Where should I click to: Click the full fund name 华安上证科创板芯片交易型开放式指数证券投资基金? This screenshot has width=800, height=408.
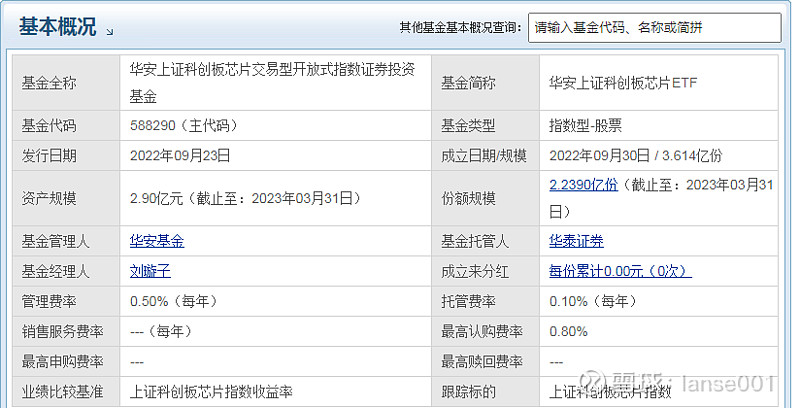272,83
